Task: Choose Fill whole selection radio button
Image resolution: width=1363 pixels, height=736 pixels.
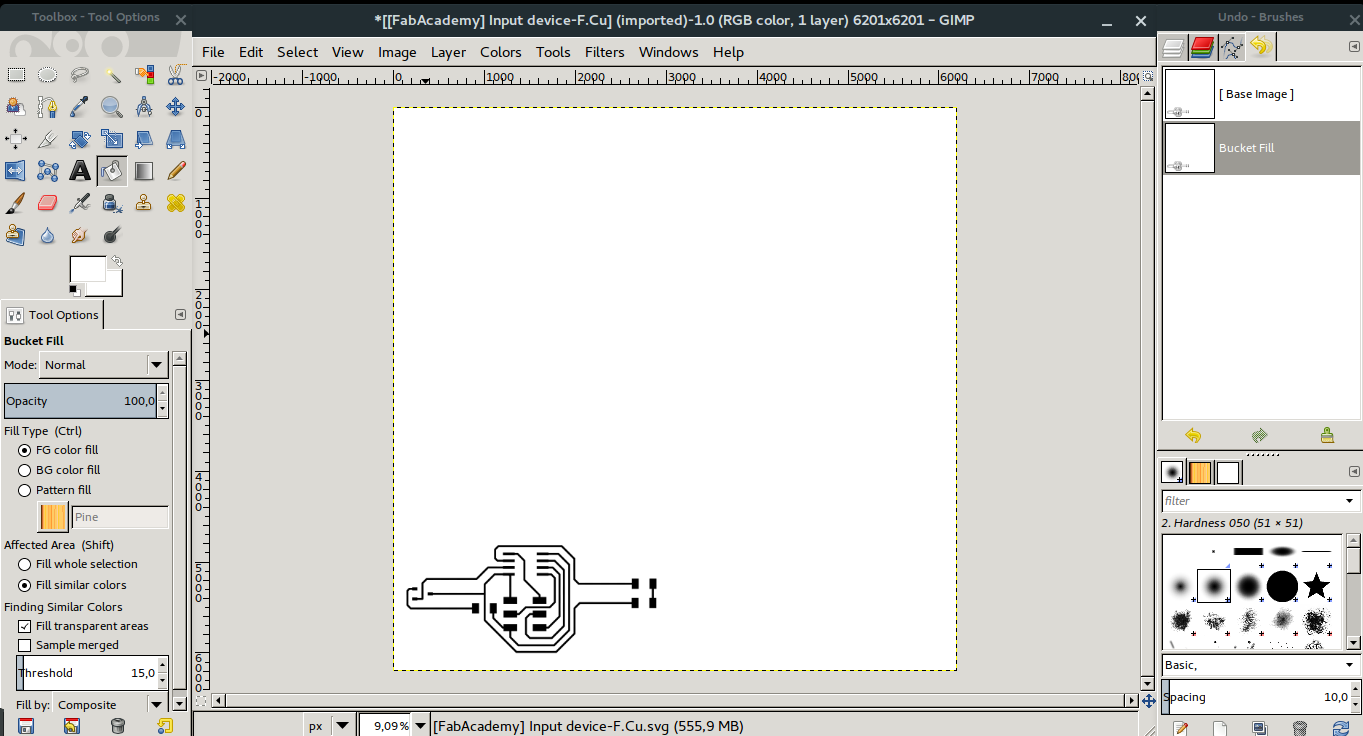Action: pyautogui.click(x=24, y=564)
